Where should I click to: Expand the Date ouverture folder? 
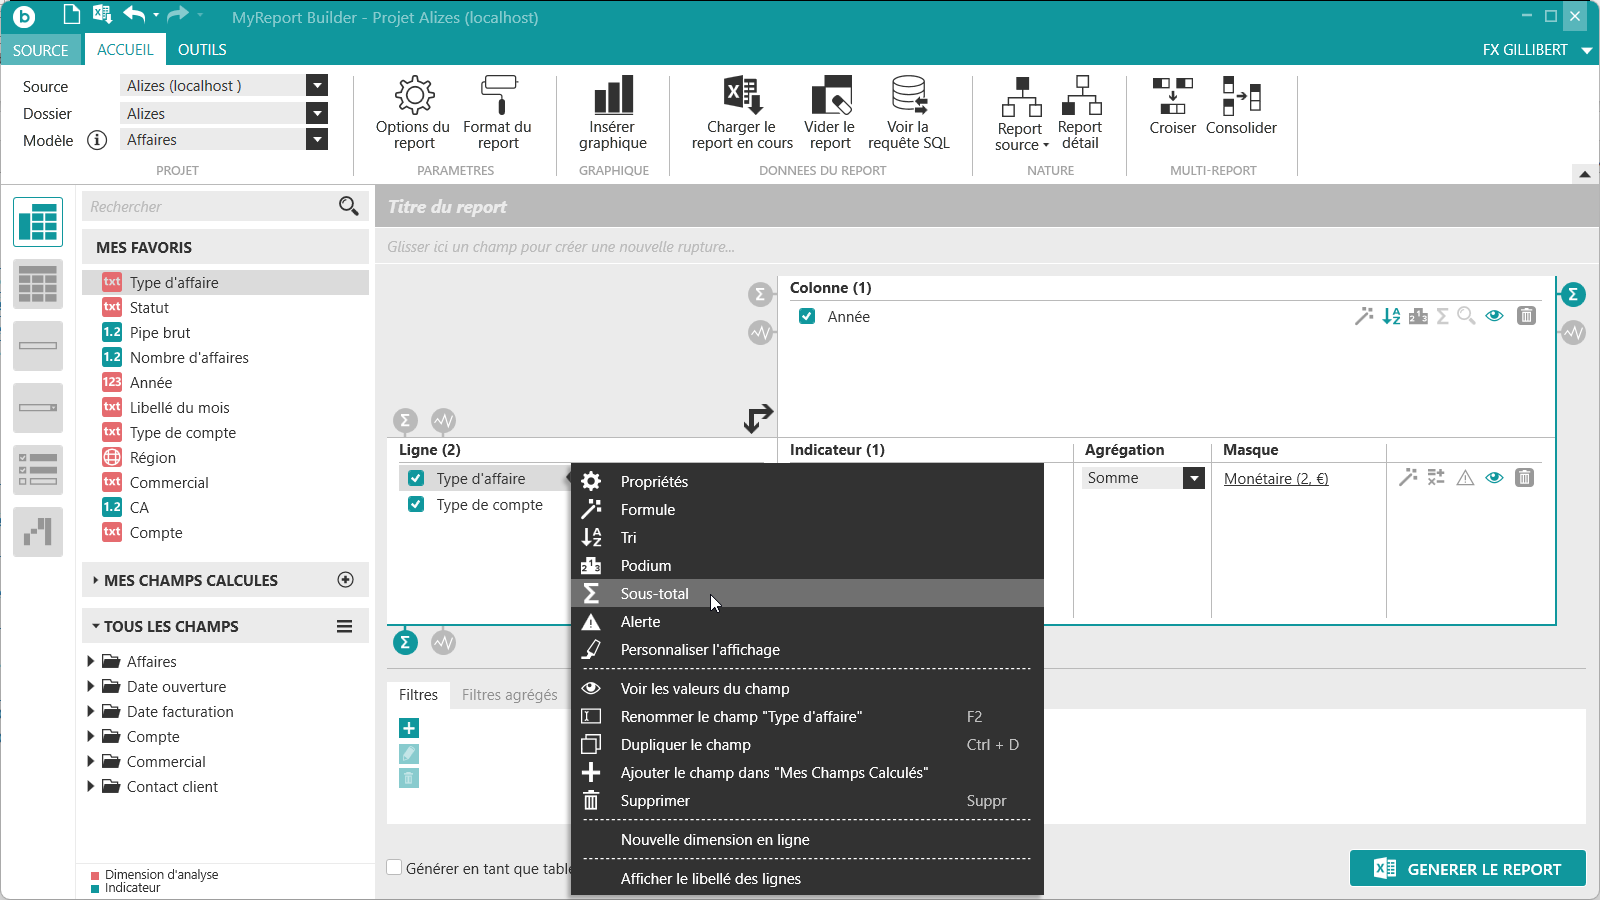[91, 687]
